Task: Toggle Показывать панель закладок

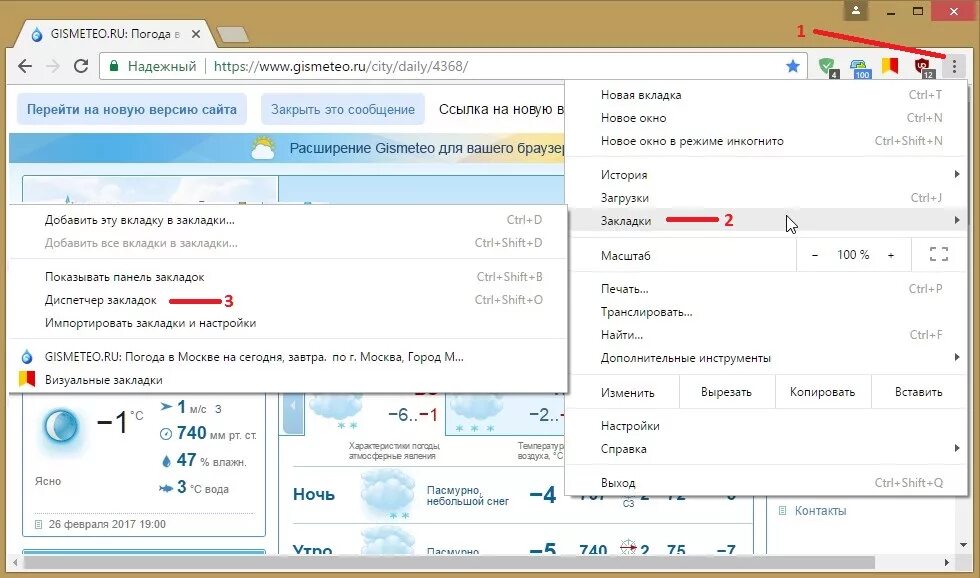Action: [x=288, y=277]
